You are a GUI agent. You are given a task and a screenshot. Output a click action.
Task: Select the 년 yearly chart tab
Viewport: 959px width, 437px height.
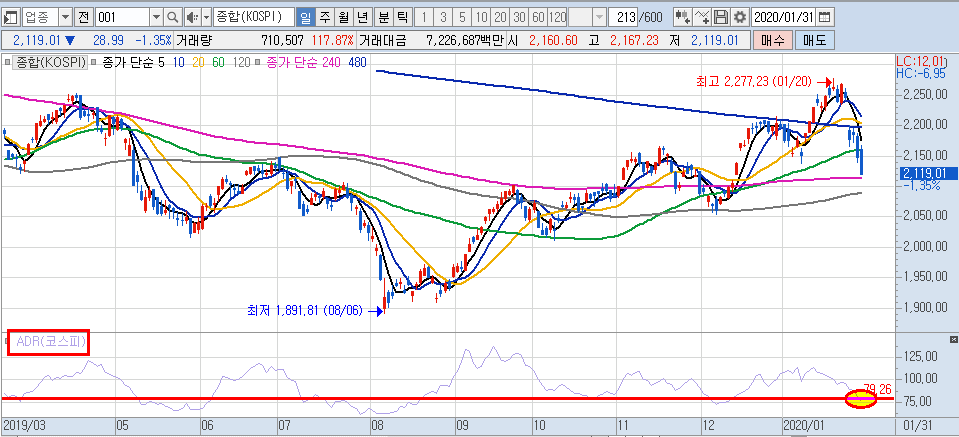[x=363, y=17]
